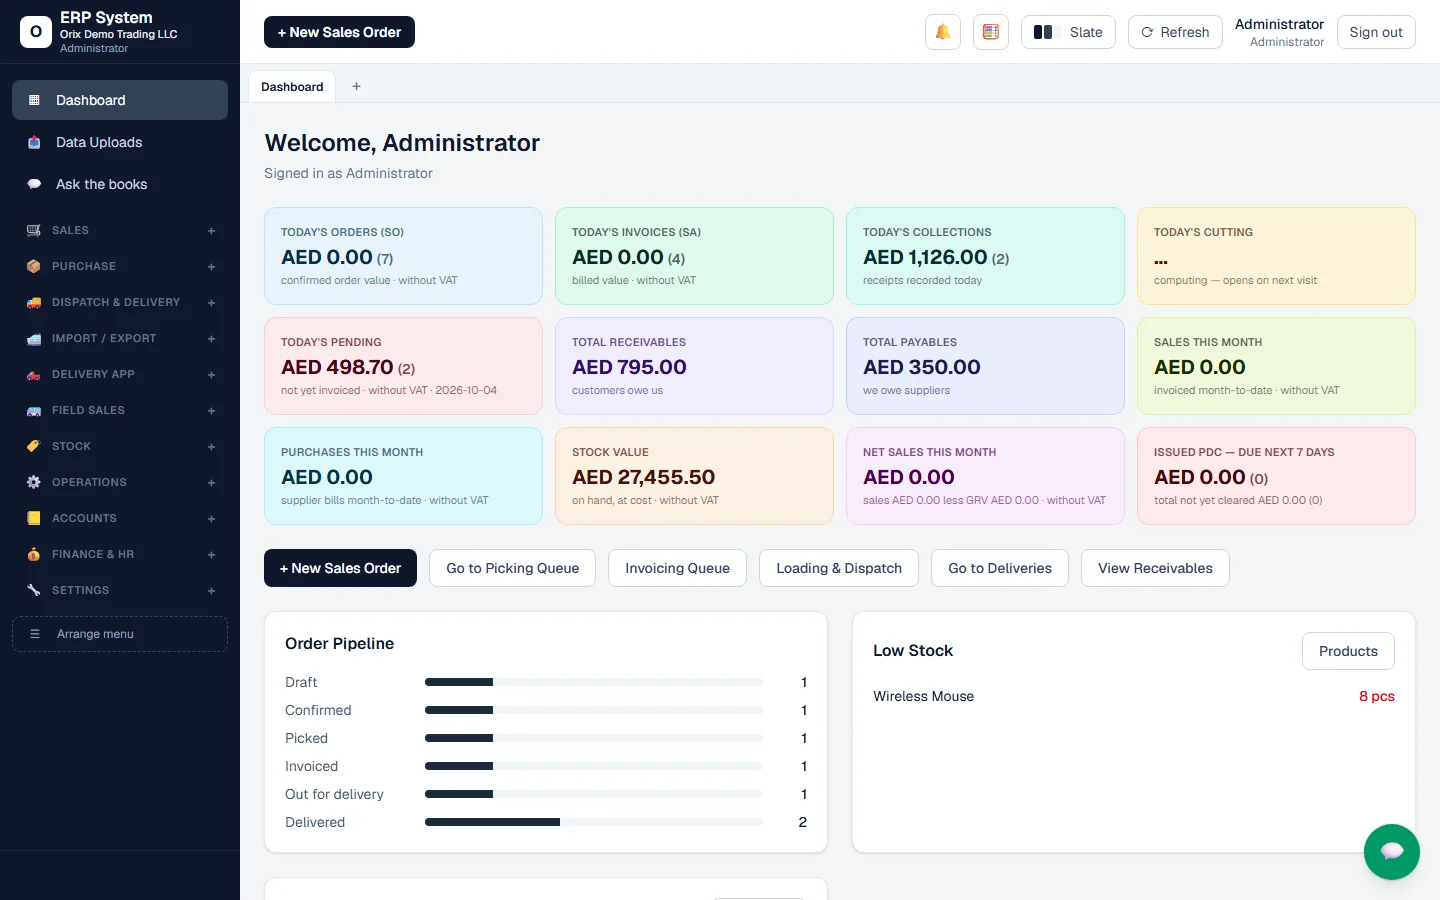Toggle the Slate theme switcher
The image size is (1440, 900).
pyautogui.click(x=1068, y=32)
